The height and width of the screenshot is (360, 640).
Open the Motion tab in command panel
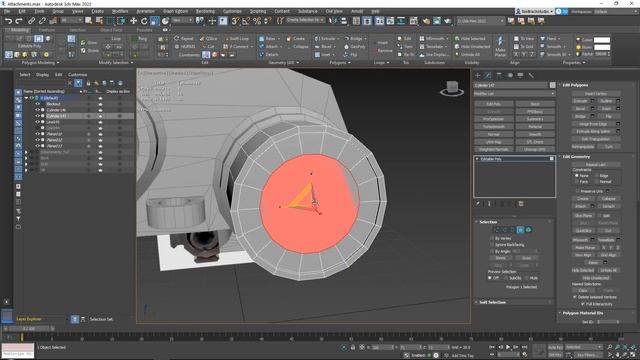pos(510,75)
